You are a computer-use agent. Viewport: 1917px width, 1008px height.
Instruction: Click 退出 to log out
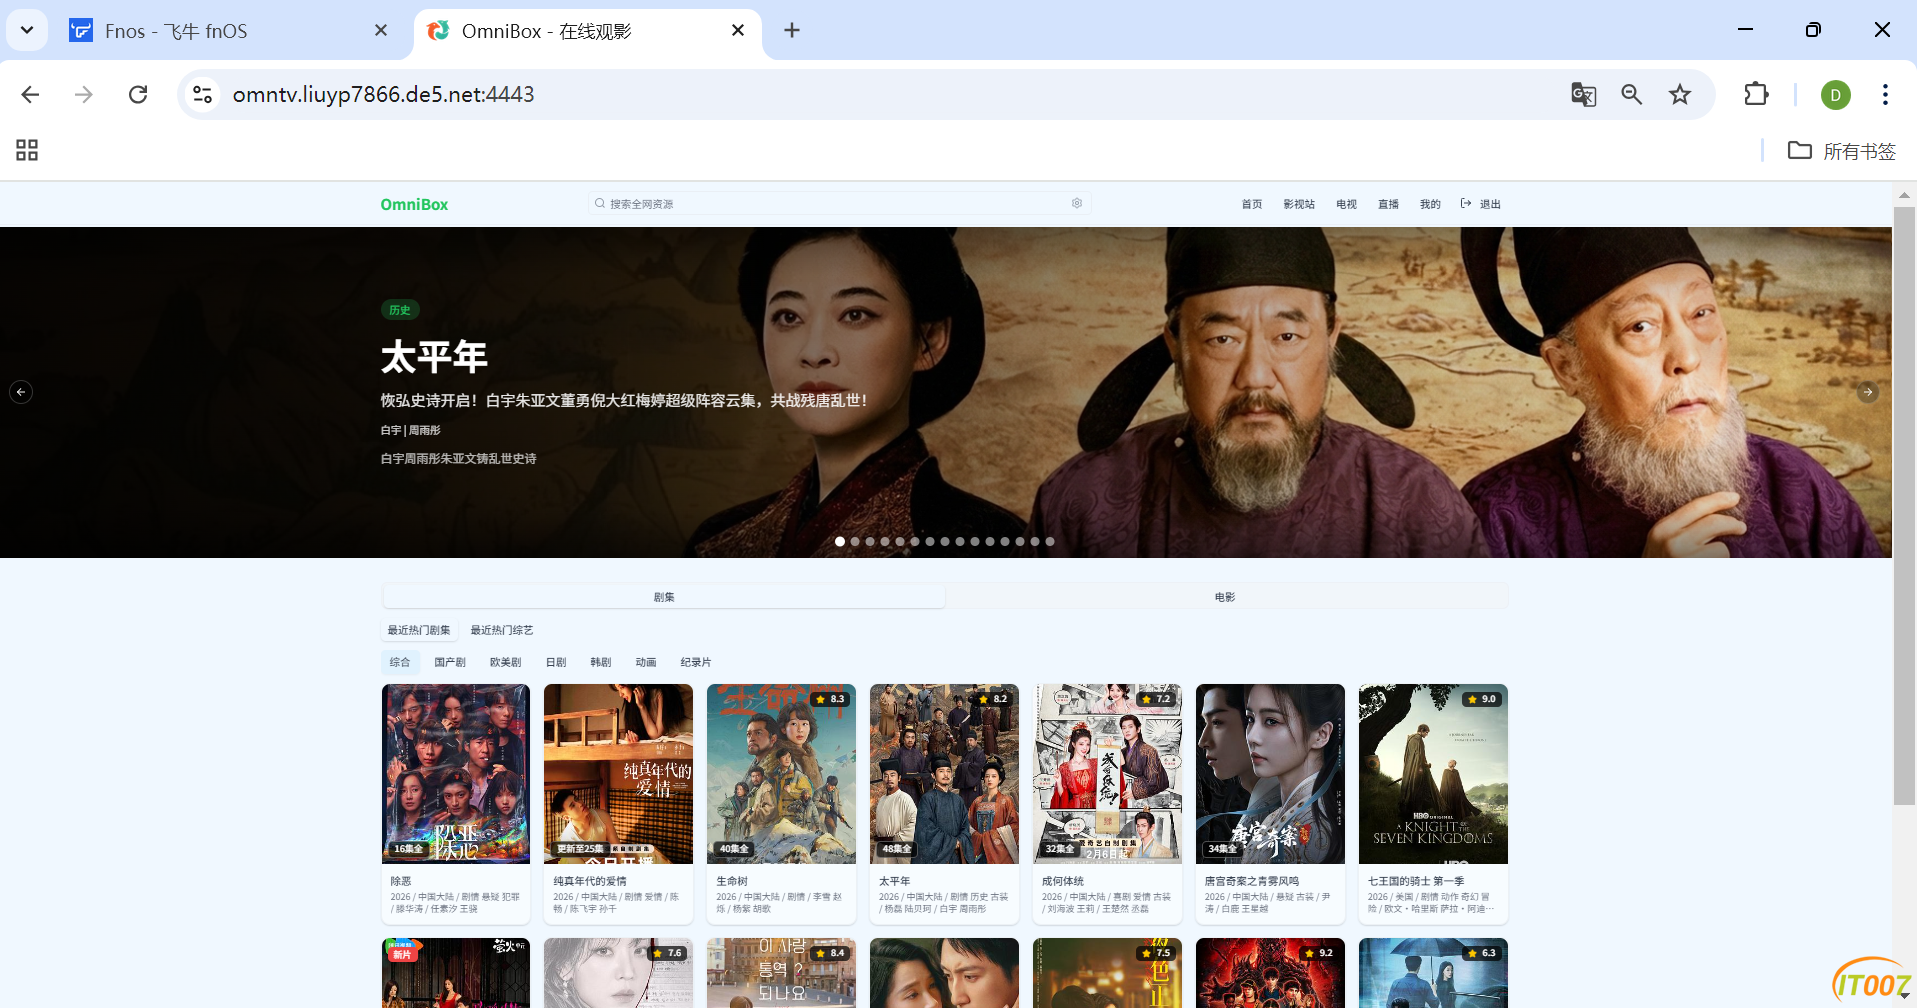tap(1488, 203)
